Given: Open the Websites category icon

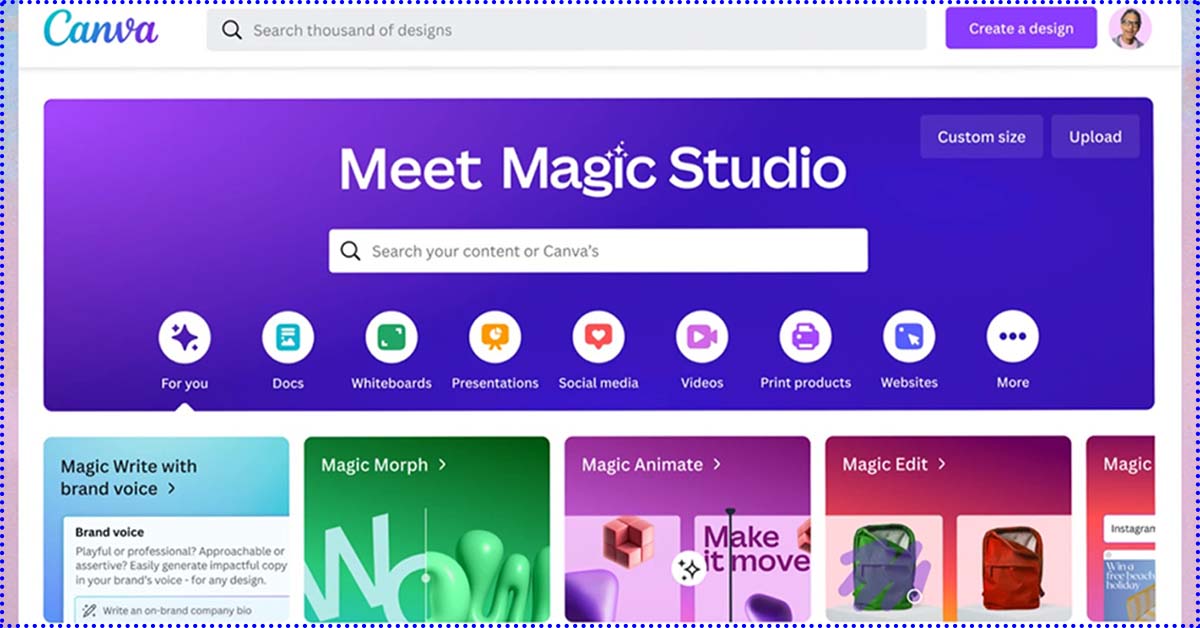Looking at the screenshot, I should (x=909, y=337).
